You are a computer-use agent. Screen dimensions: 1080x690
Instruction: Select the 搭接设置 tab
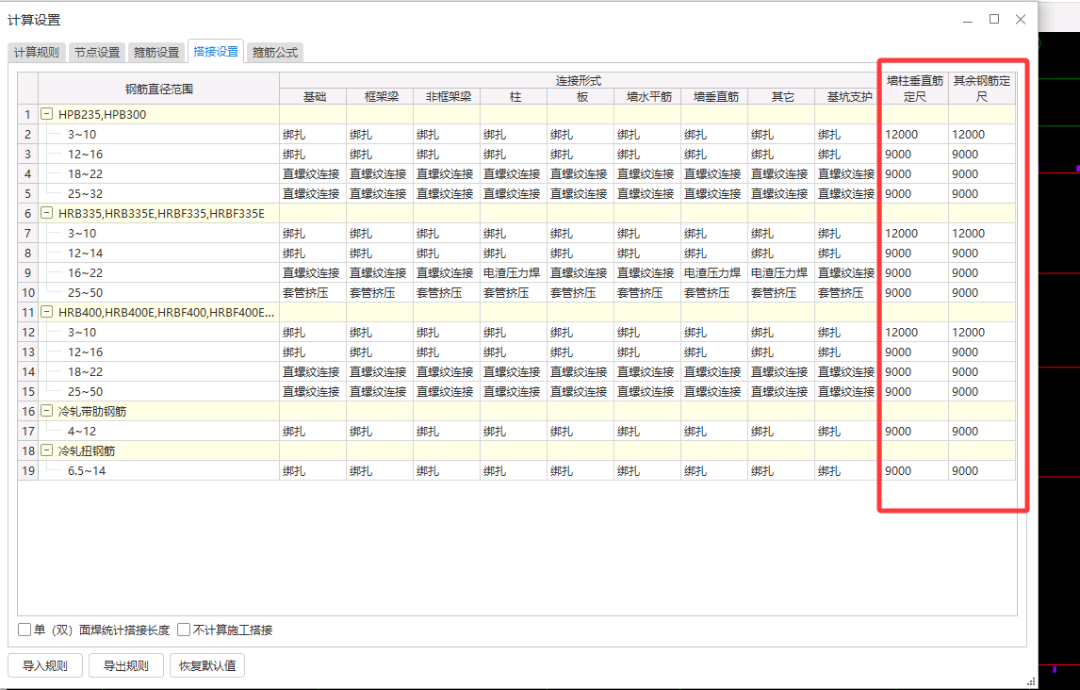pyautogui.click(x=216, y=52)
